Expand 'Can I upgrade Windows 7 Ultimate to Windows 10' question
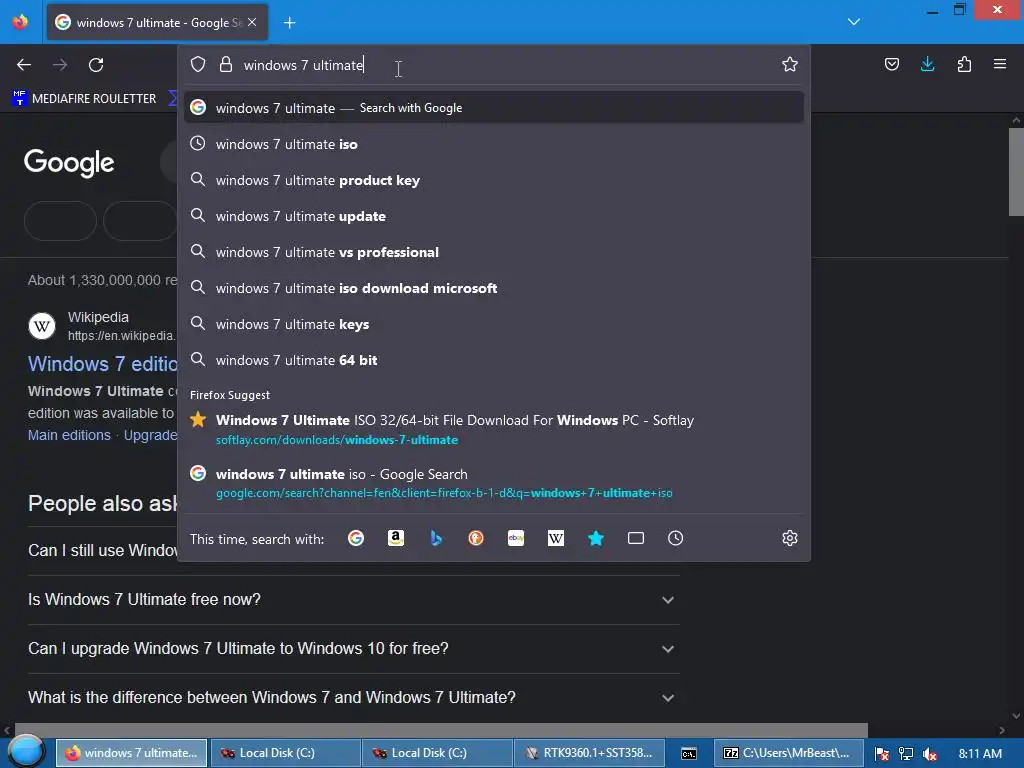Image resolution: width=1024 pixels, height=768 pixels. point(353,648)
